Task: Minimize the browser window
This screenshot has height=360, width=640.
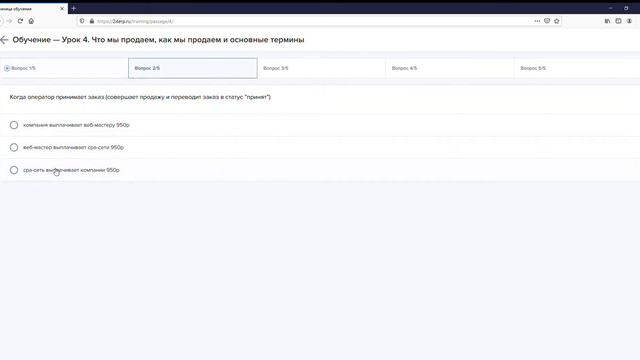Action: [x=610, y=8]
